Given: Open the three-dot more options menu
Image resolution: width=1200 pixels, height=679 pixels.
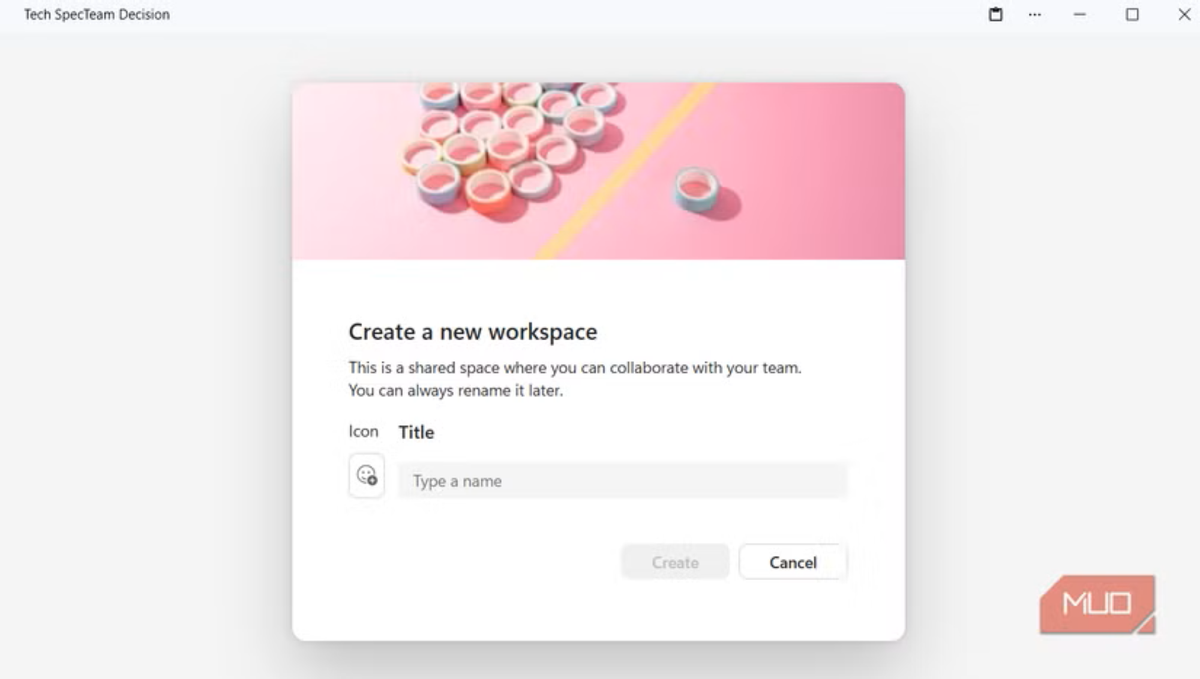Looking at the screenshot, I should point(1035,15).
